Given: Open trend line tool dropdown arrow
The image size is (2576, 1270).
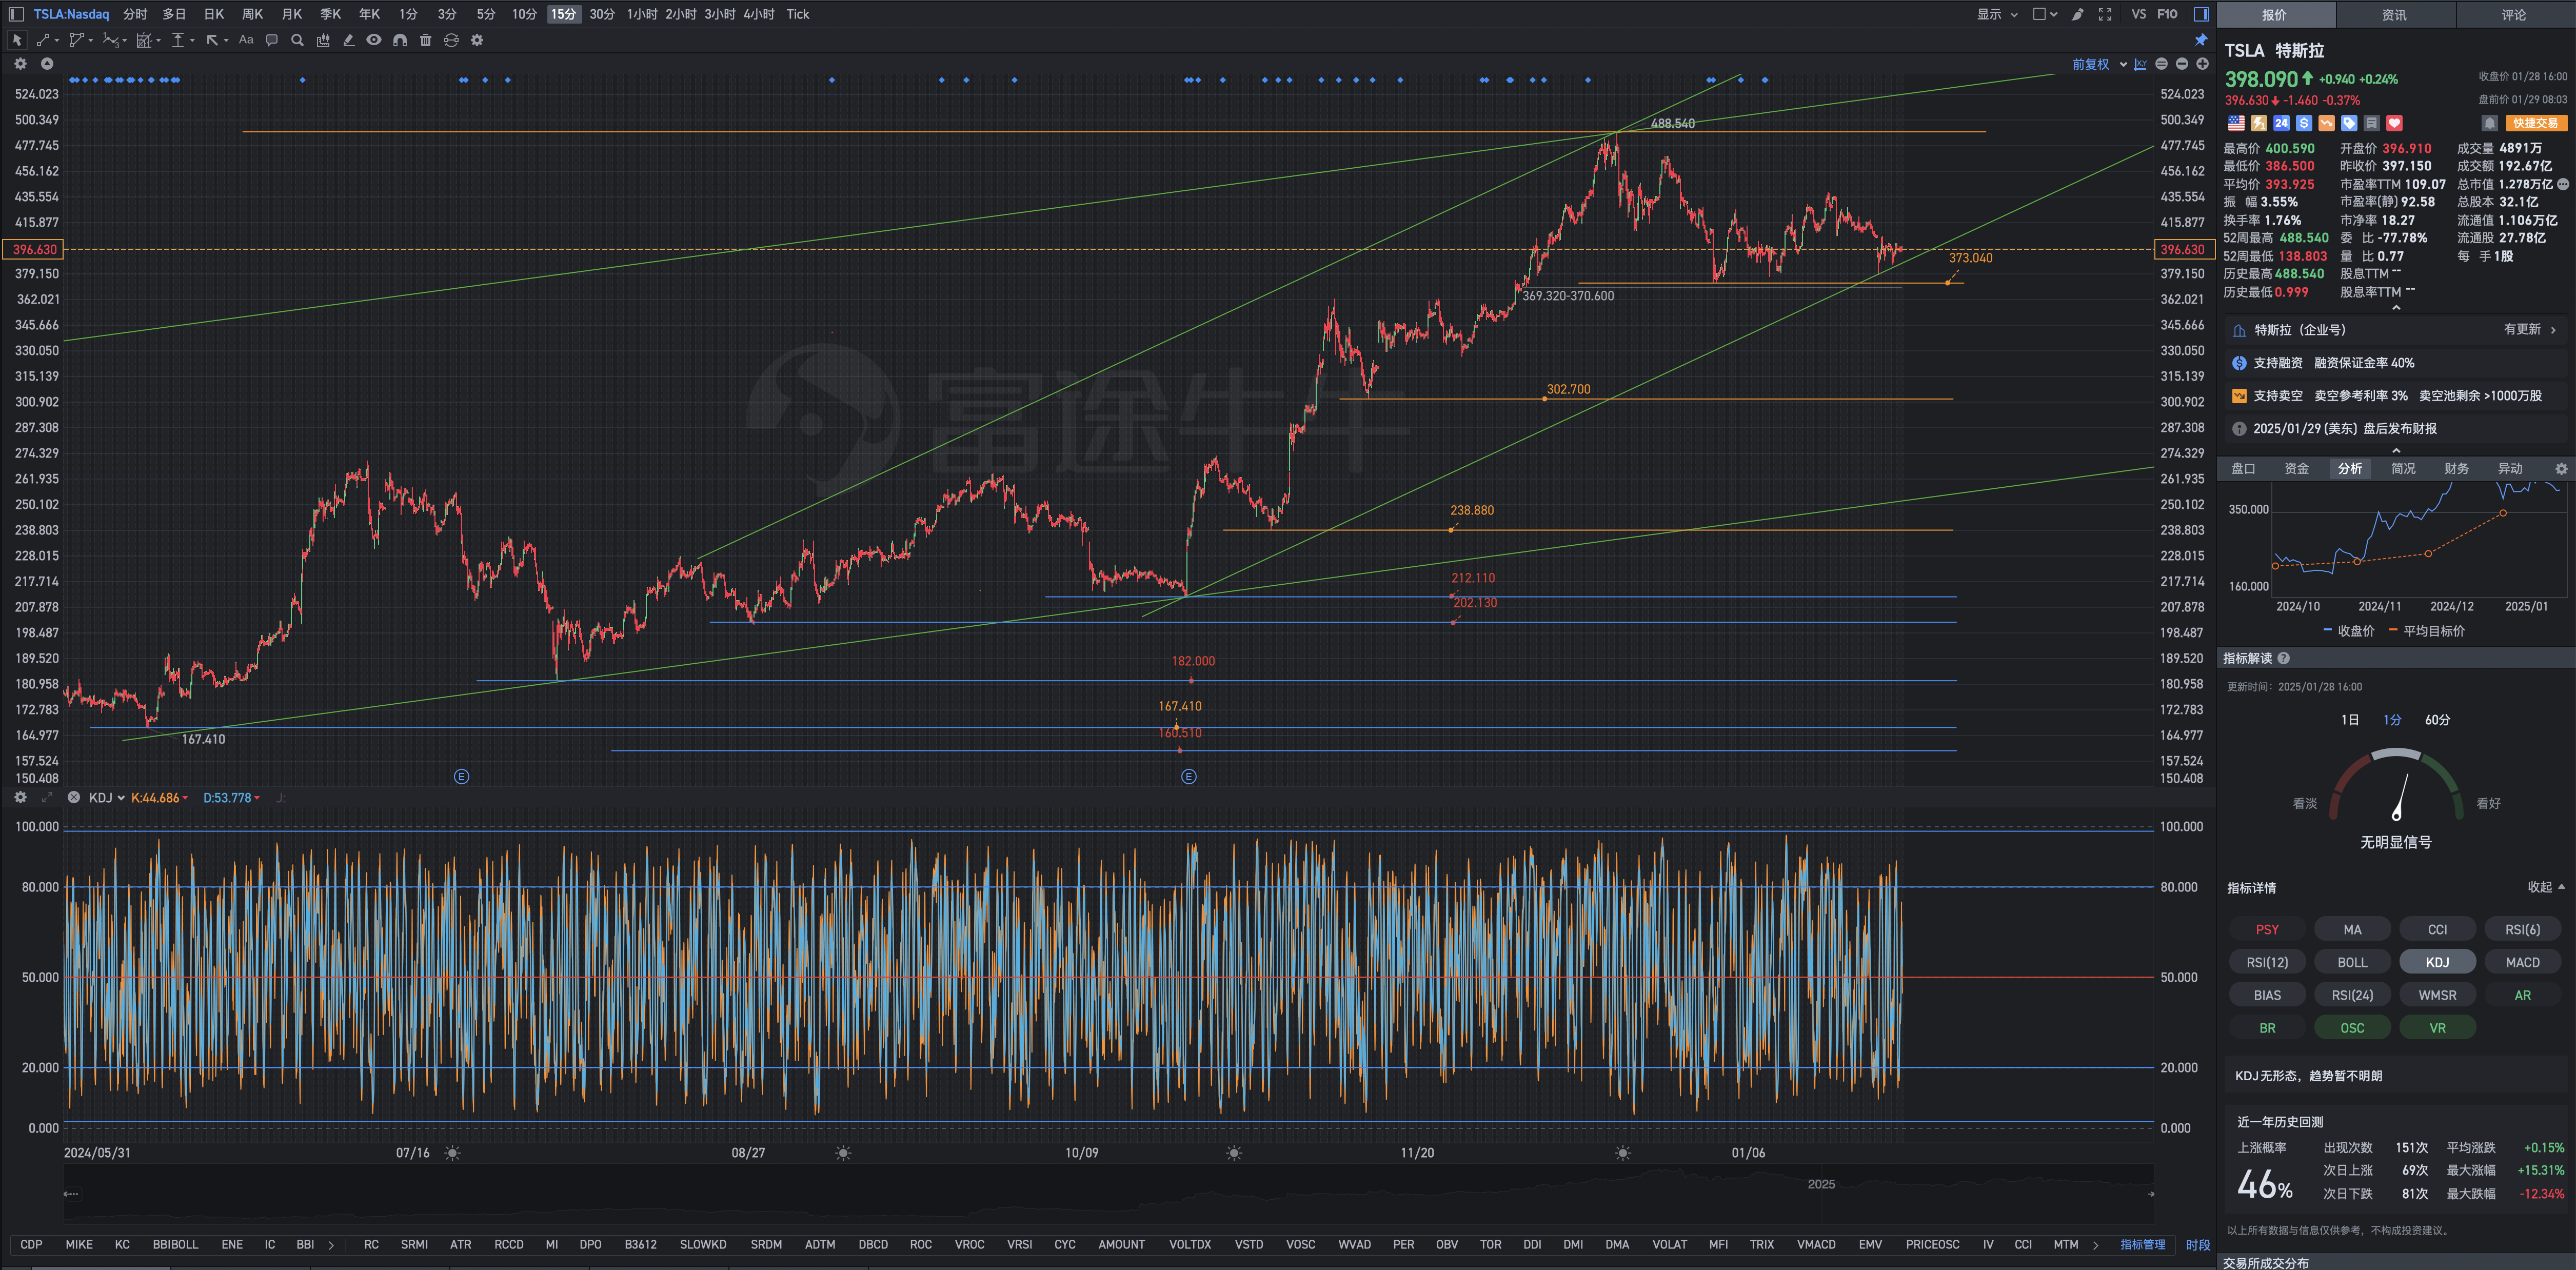Looking at the screenshot, I should pos(57,41).
